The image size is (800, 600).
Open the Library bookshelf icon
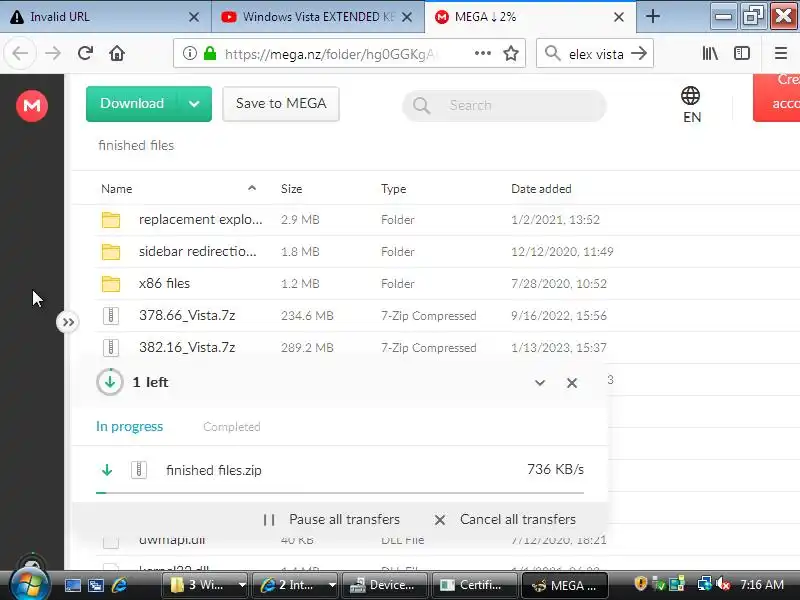[710, 53]
